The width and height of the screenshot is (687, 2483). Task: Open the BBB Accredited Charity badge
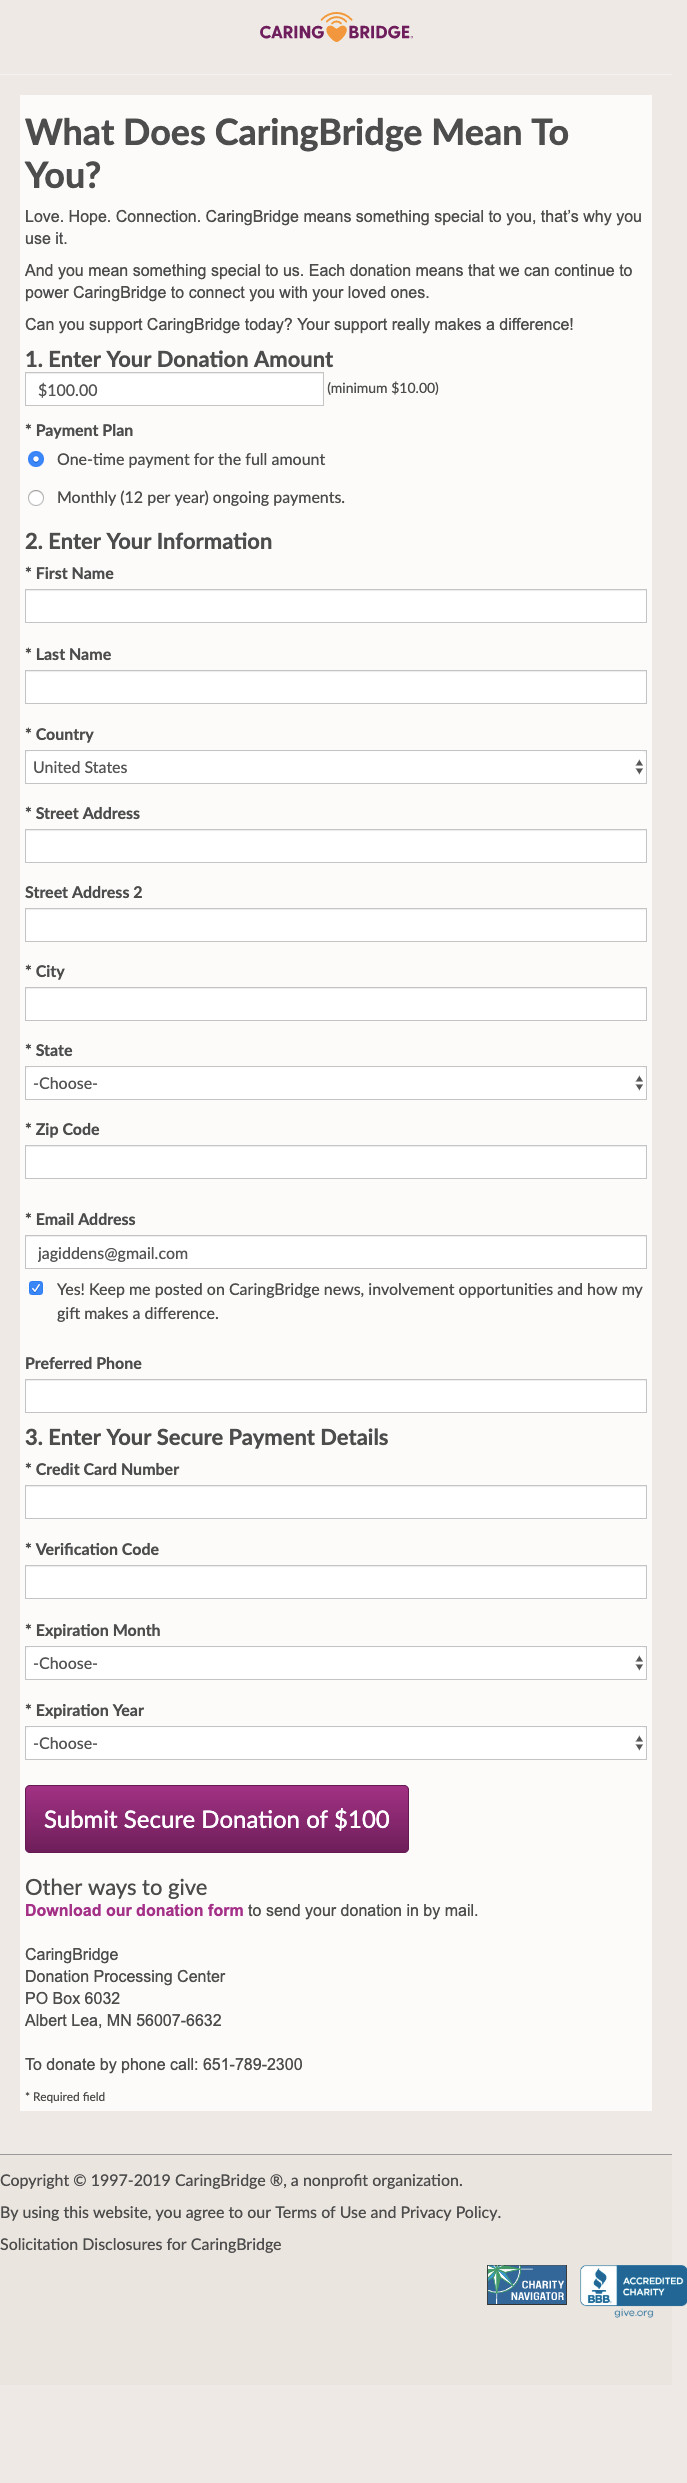pos(633,2285)
